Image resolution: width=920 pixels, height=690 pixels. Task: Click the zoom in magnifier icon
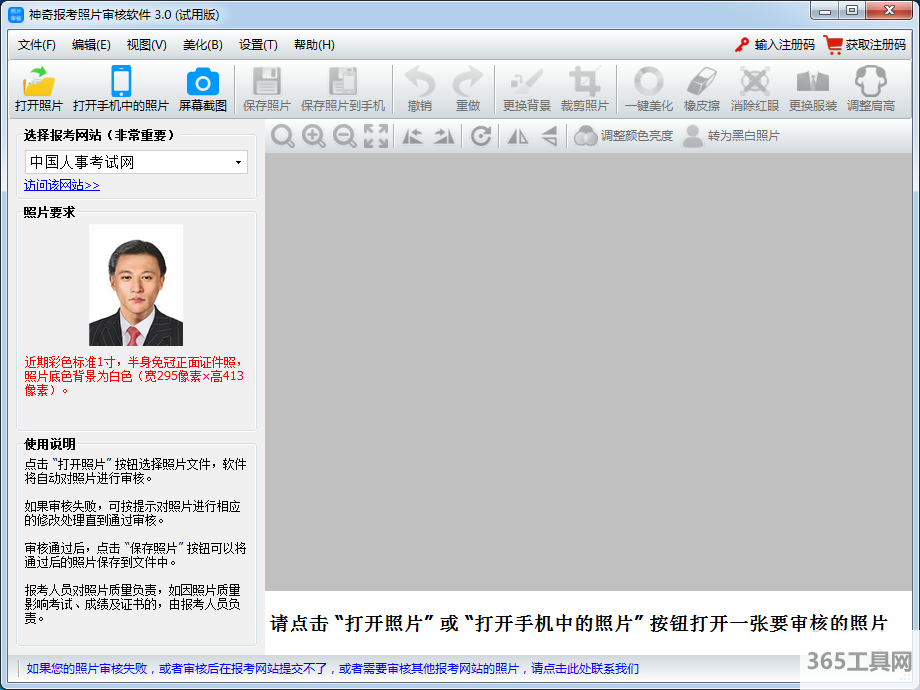(314, 137)
